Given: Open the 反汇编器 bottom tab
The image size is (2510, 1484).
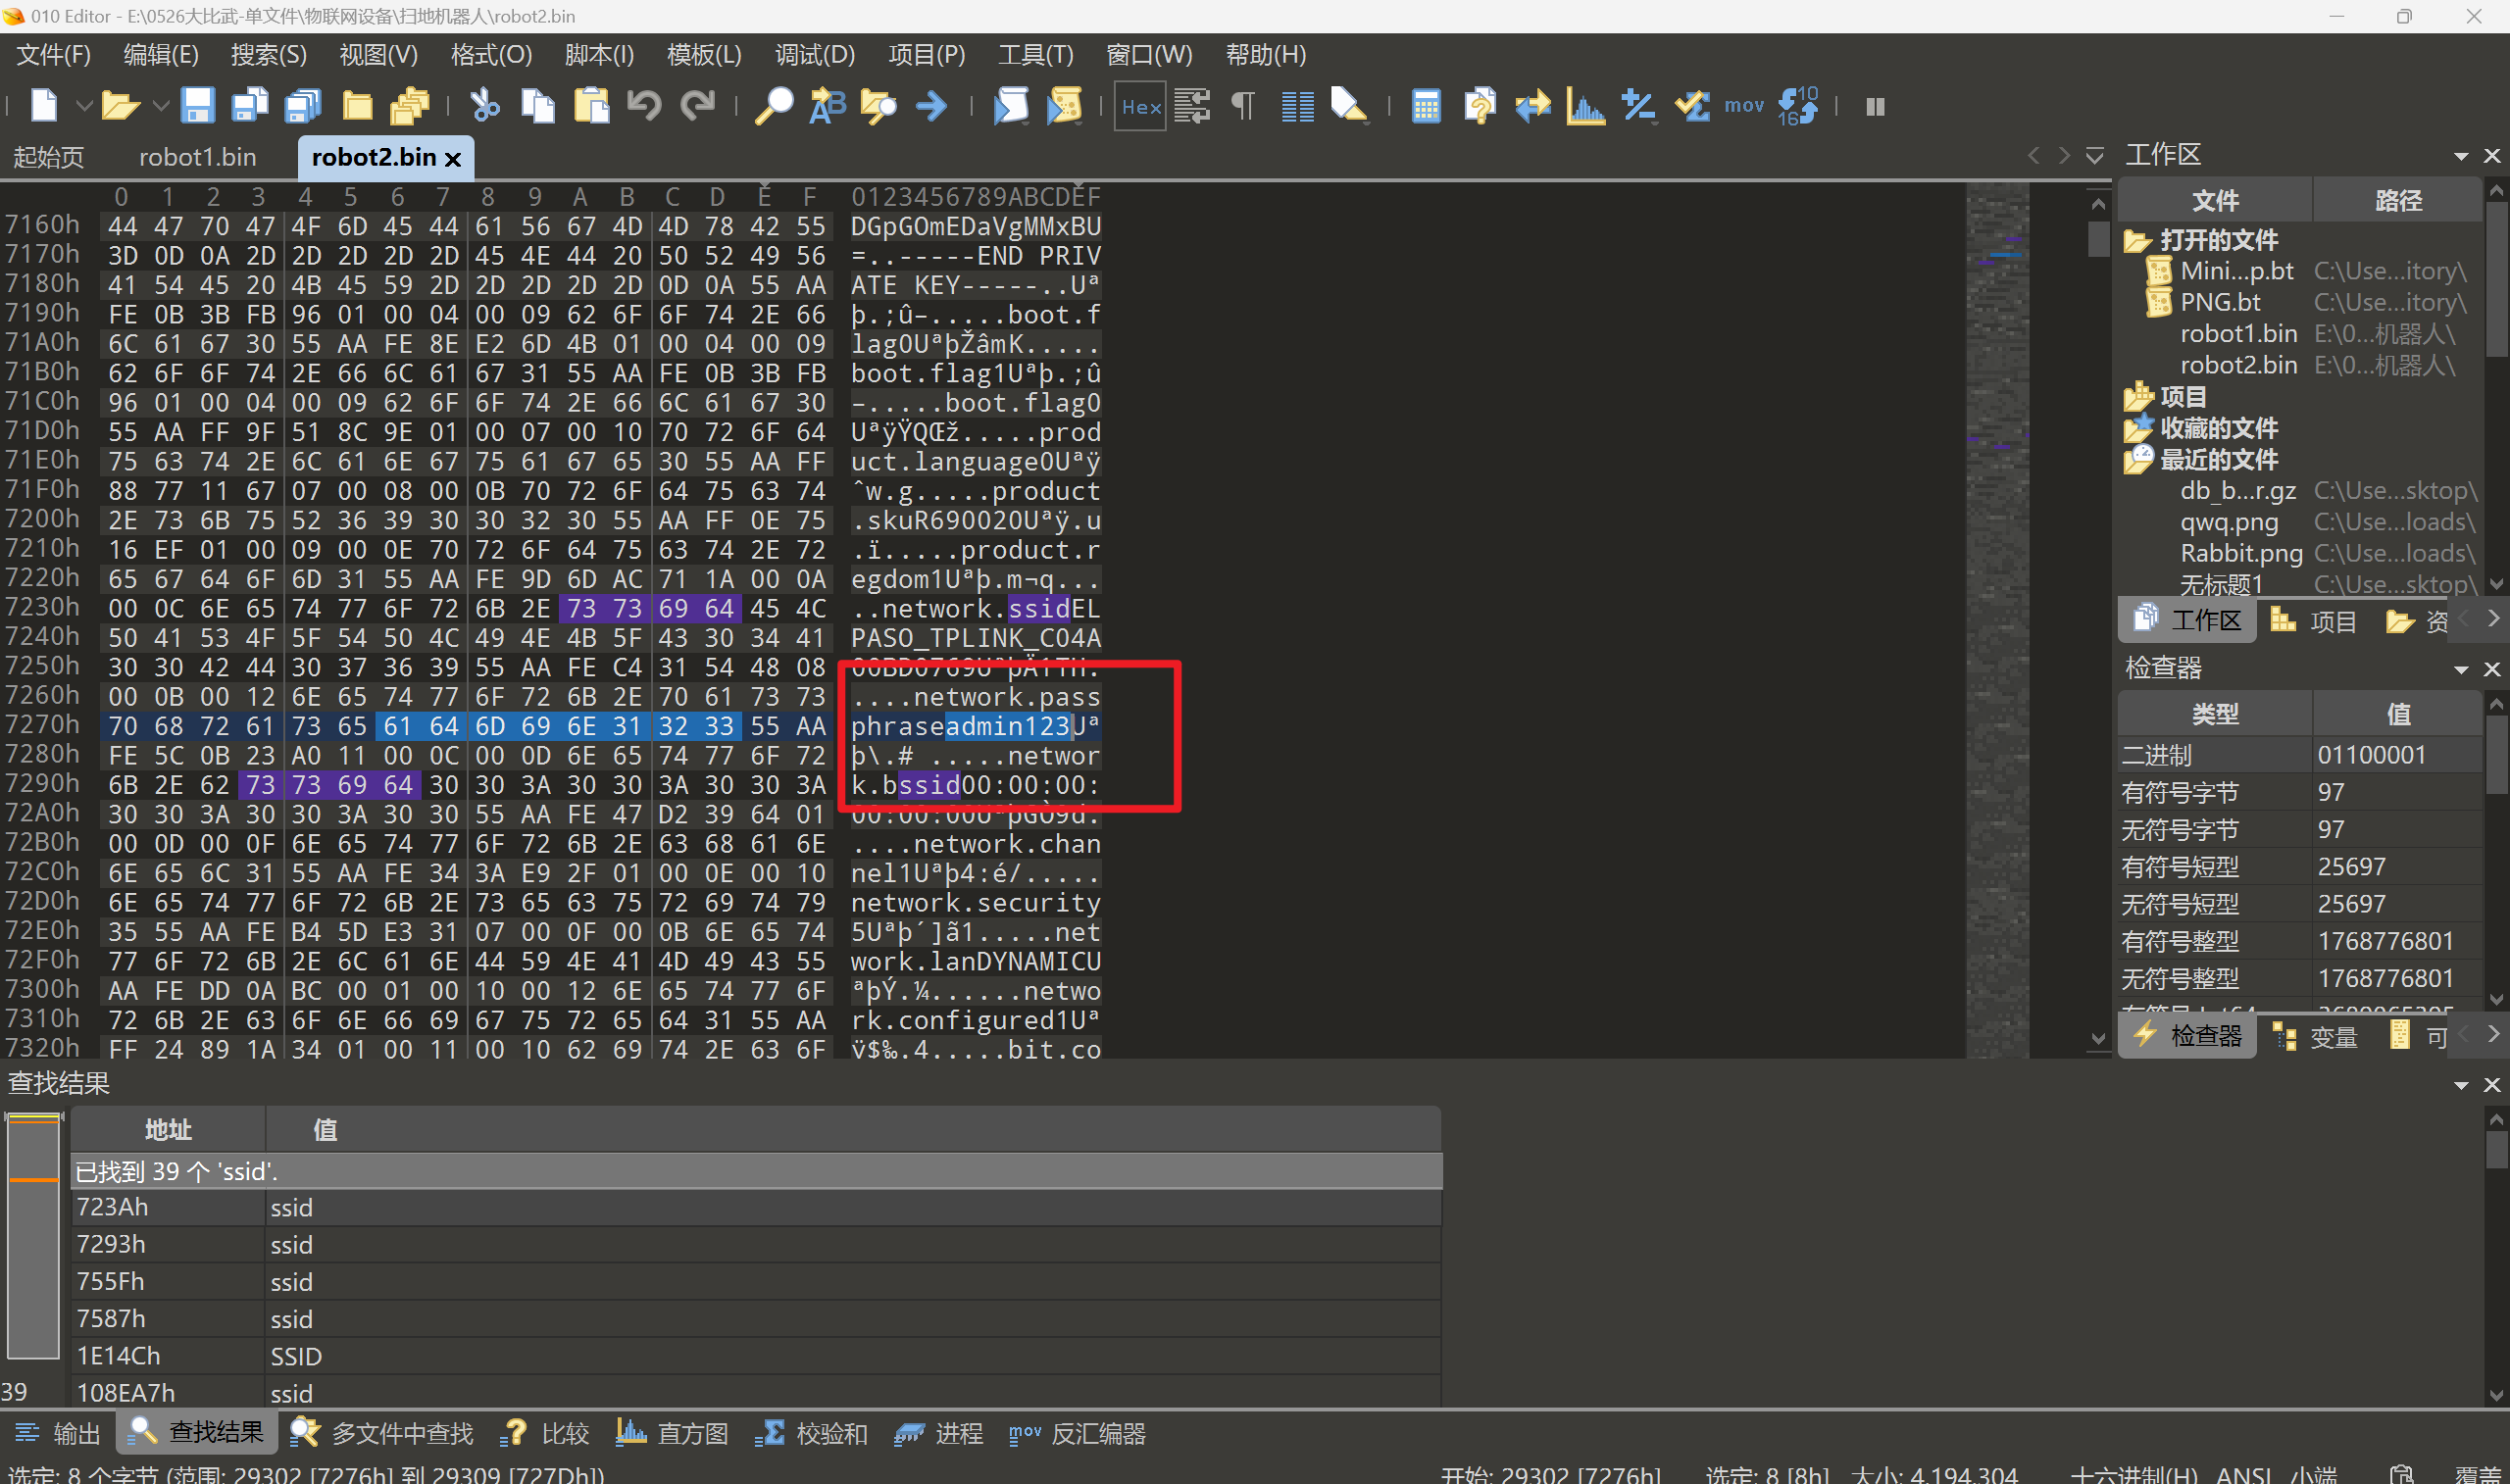Looking at the screenshot, I should tap(1077, 1433).
